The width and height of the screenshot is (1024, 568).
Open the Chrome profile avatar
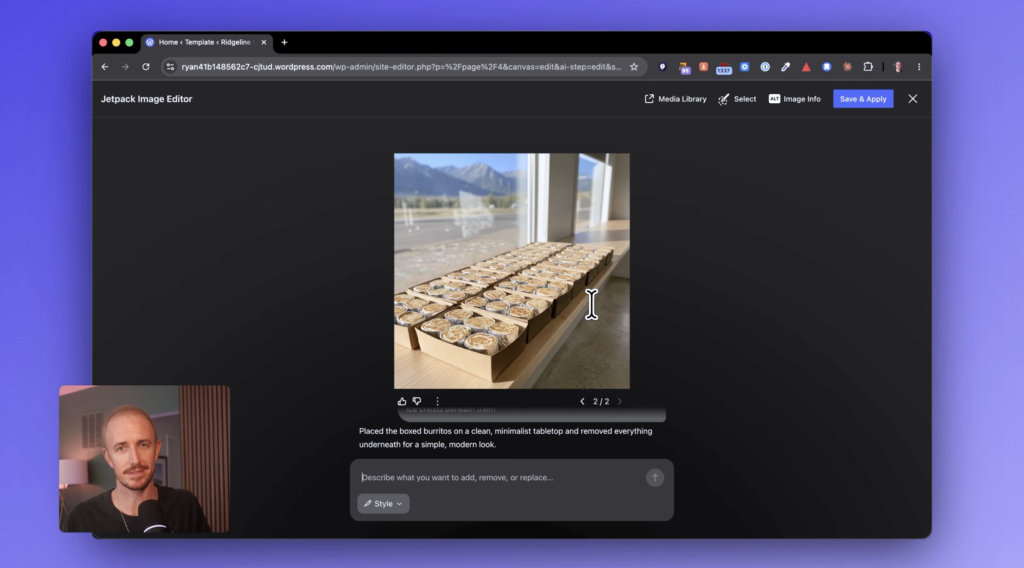click(x=898, y=67)
